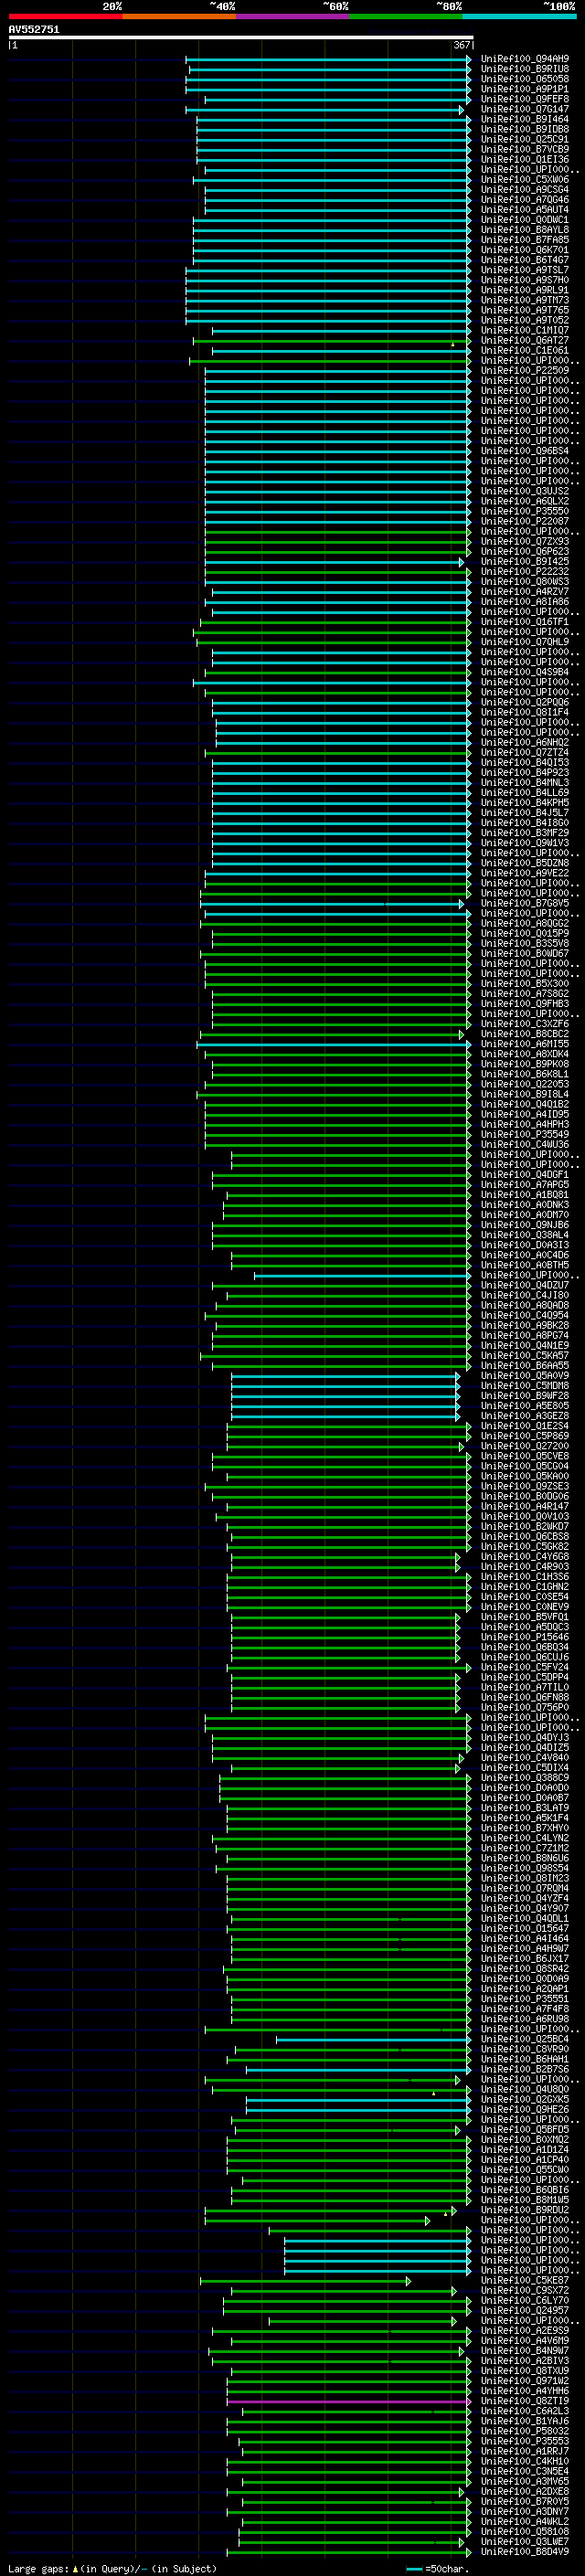Click the cyan ~100% identity legend segment

[x=520, y=16]
